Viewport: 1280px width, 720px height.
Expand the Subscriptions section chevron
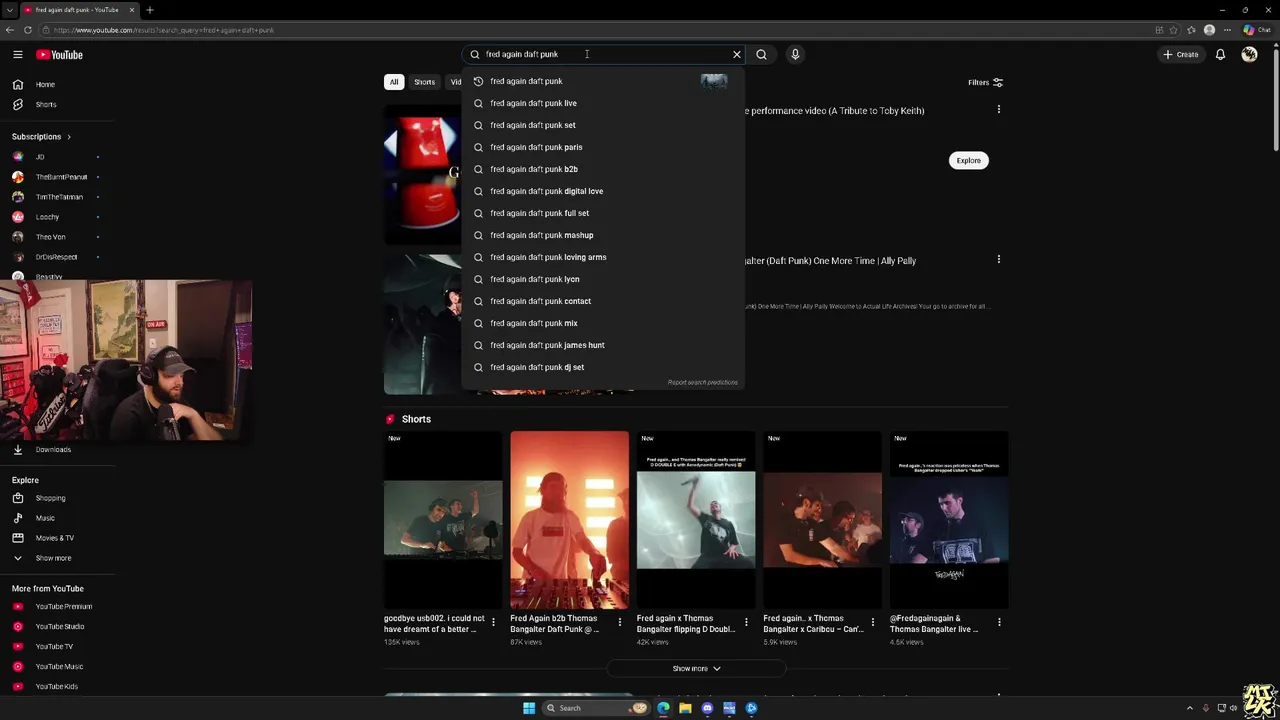69,136
